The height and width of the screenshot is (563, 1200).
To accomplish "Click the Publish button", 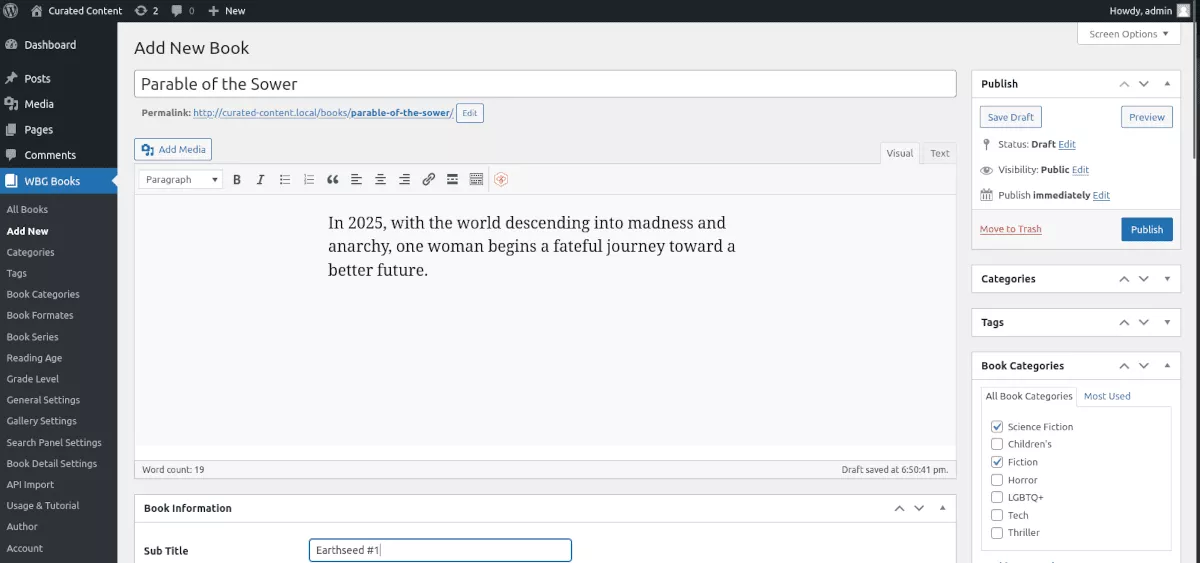I will [x=1147, y=229].
